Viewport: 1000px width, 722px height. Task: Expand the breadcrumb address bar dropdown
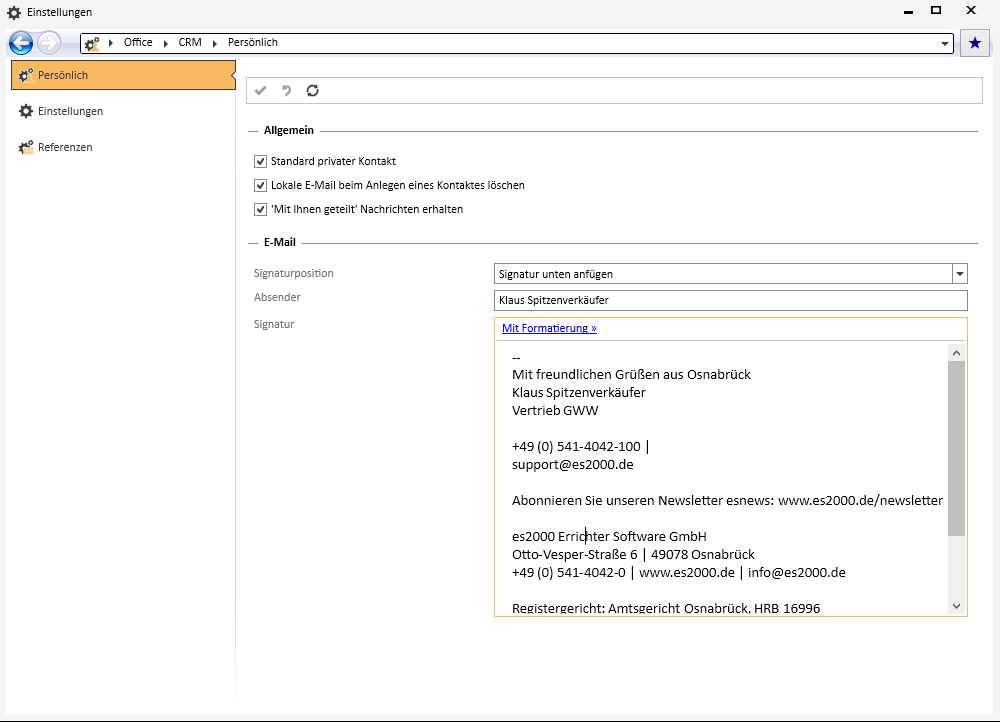(945, 43)
